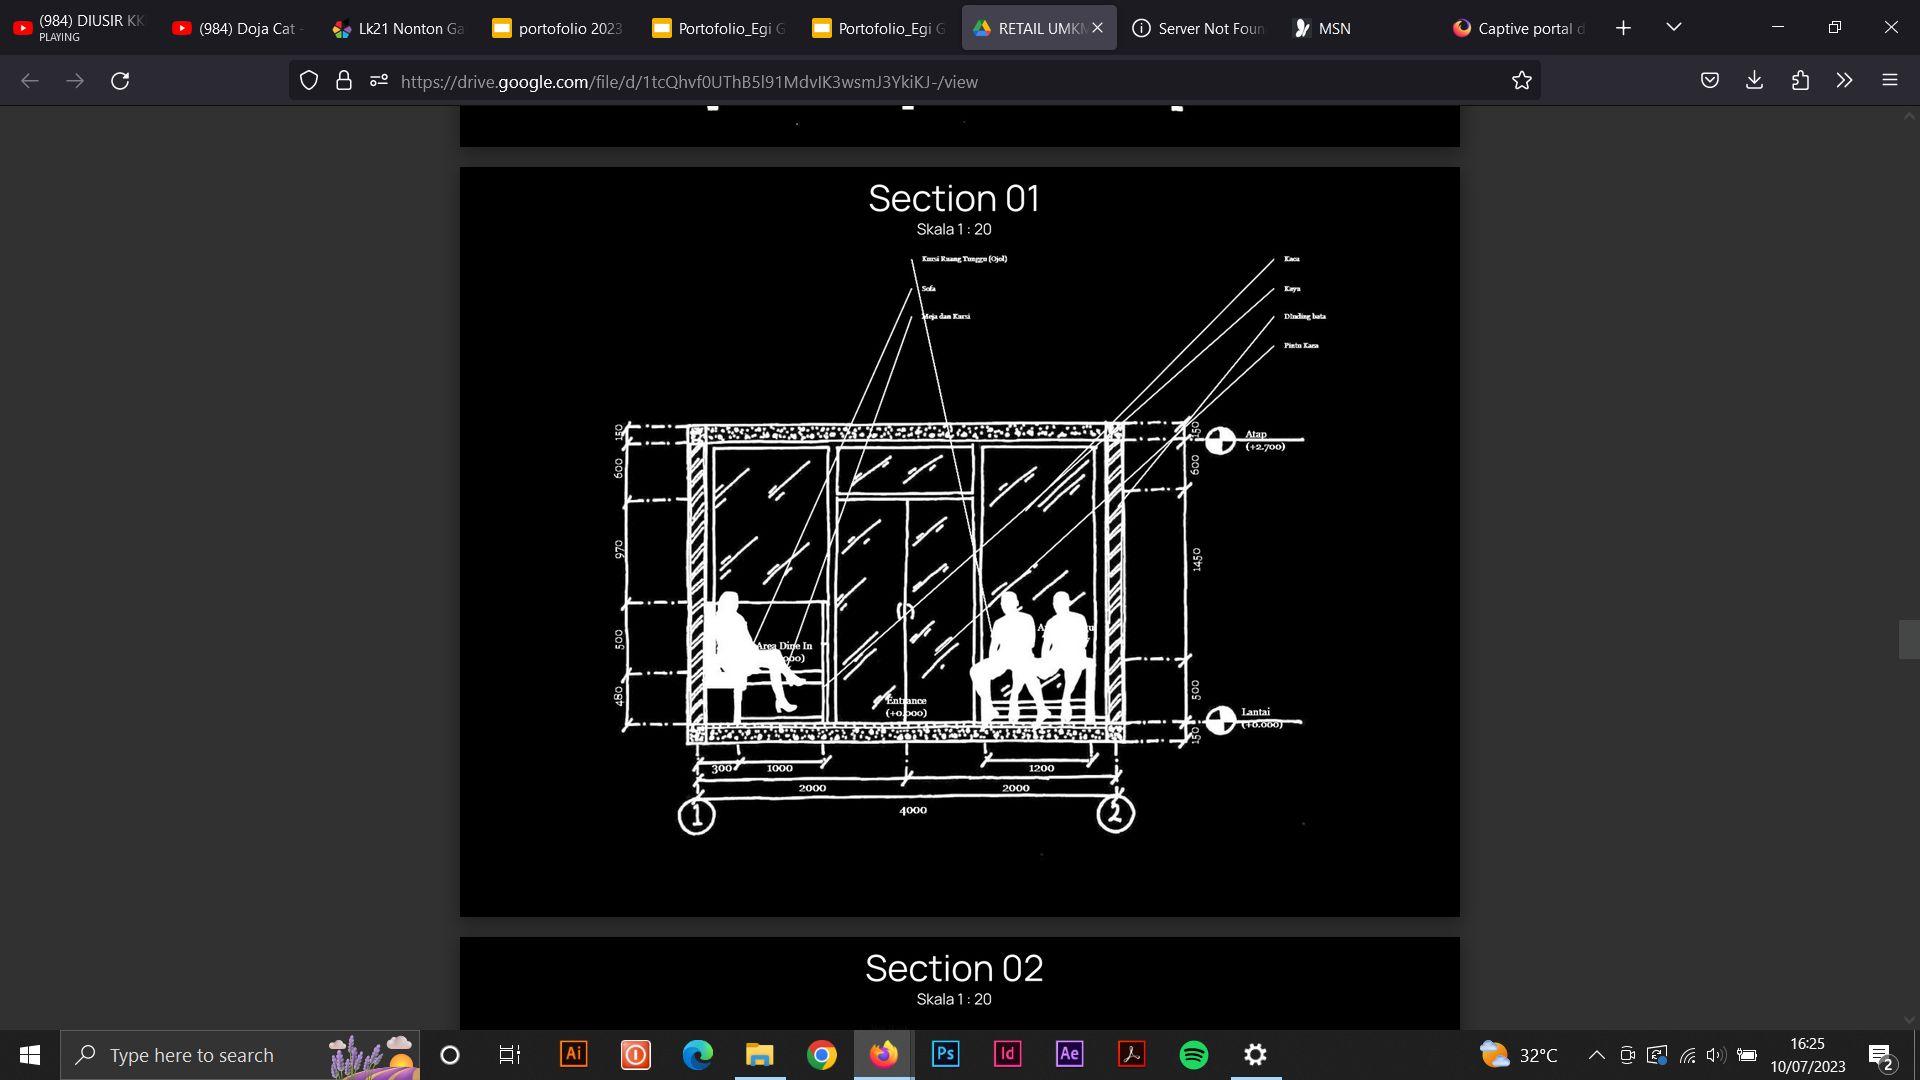The image size is (1920, 1080).
Task: Show hidden system tray icons
Action: [x=1596, y=1055]
